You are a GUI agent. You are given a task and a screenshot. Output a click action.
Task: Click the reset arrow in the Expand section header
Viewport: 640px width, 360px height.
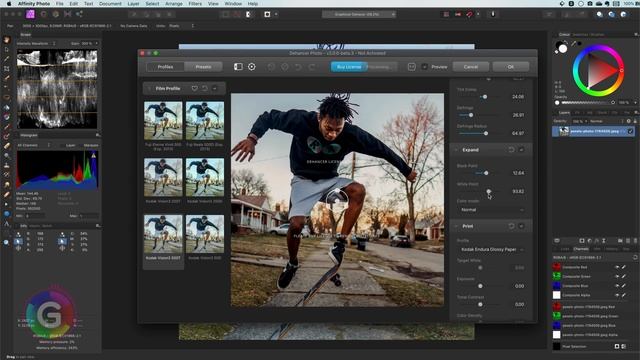click(511, 150)
